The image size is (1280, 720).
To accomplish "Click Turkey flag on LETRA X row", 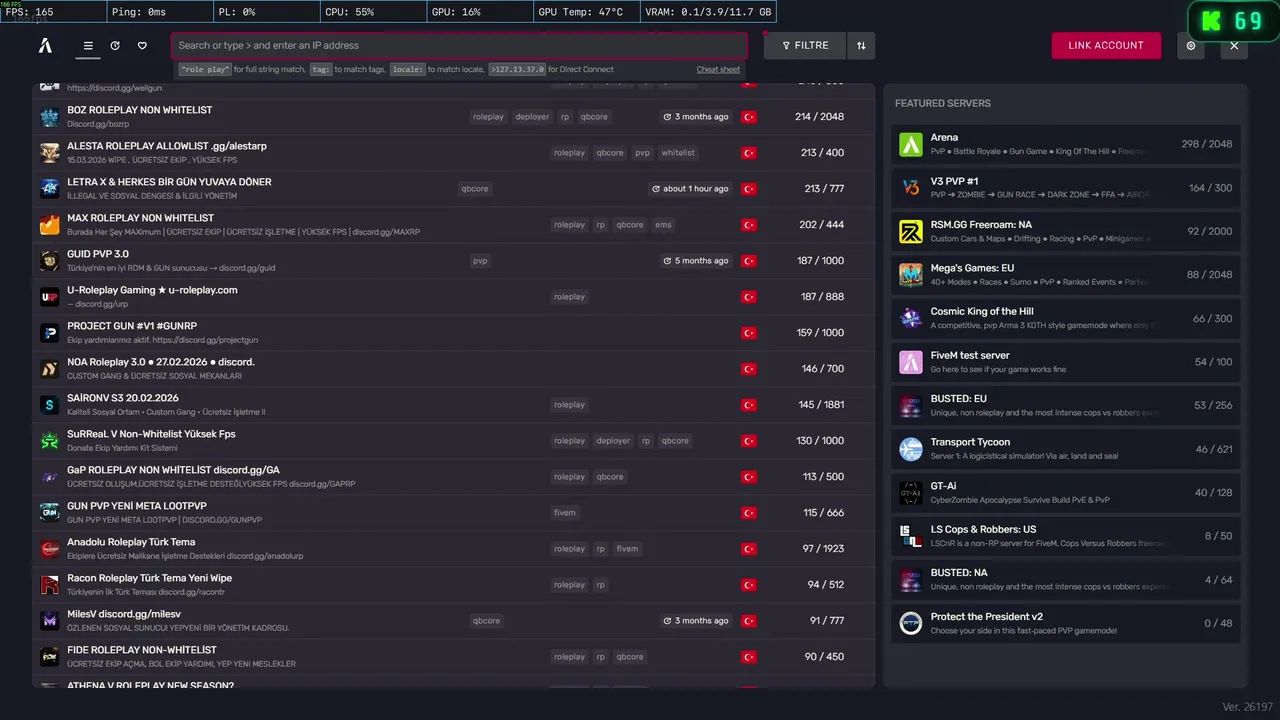I will (x=748, y=189).
